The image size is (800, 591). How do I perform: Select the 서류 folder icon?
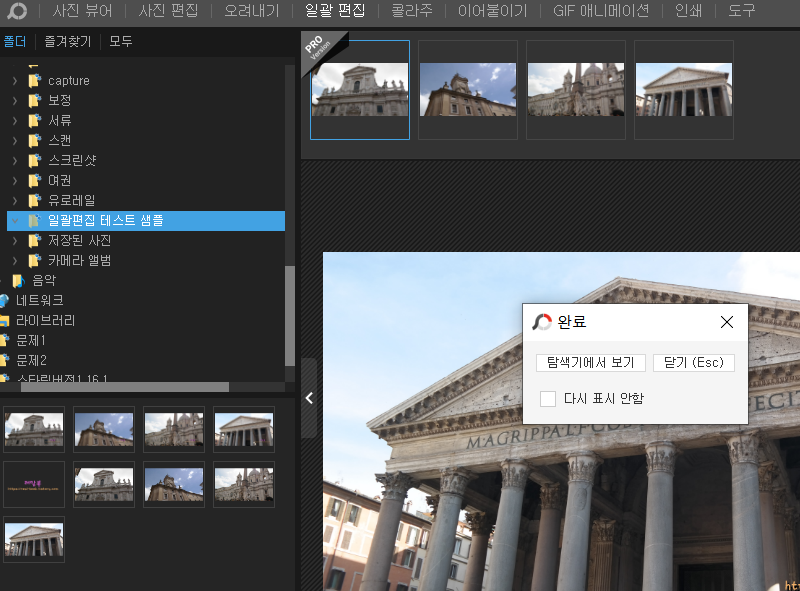35,120
